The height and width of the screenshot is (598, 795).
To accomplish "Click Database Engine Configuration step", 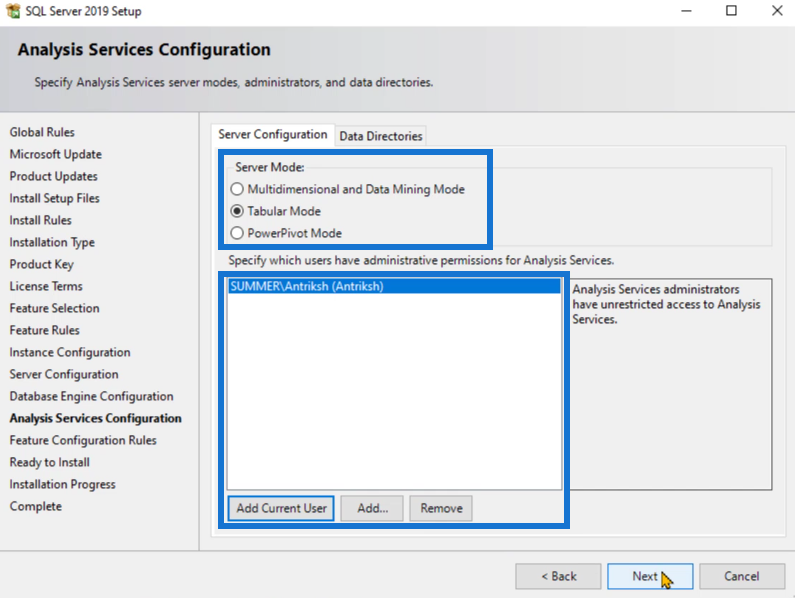I will 91,396.
